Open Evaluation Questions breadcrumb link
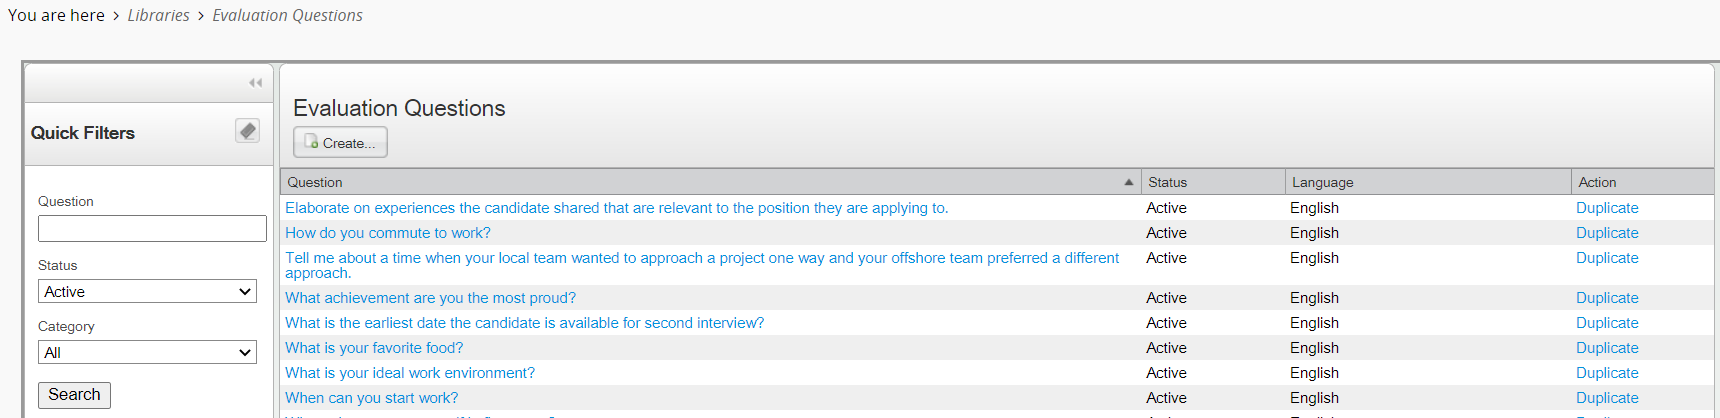1720x418 pixels. (287, 15)
